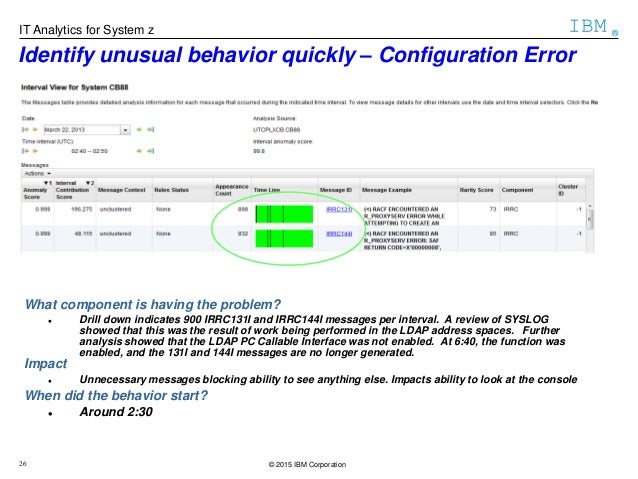Viewport: 638px width, 479px height.
Task: Select contribution score 186.275 cell
Action: coord(81,209)
